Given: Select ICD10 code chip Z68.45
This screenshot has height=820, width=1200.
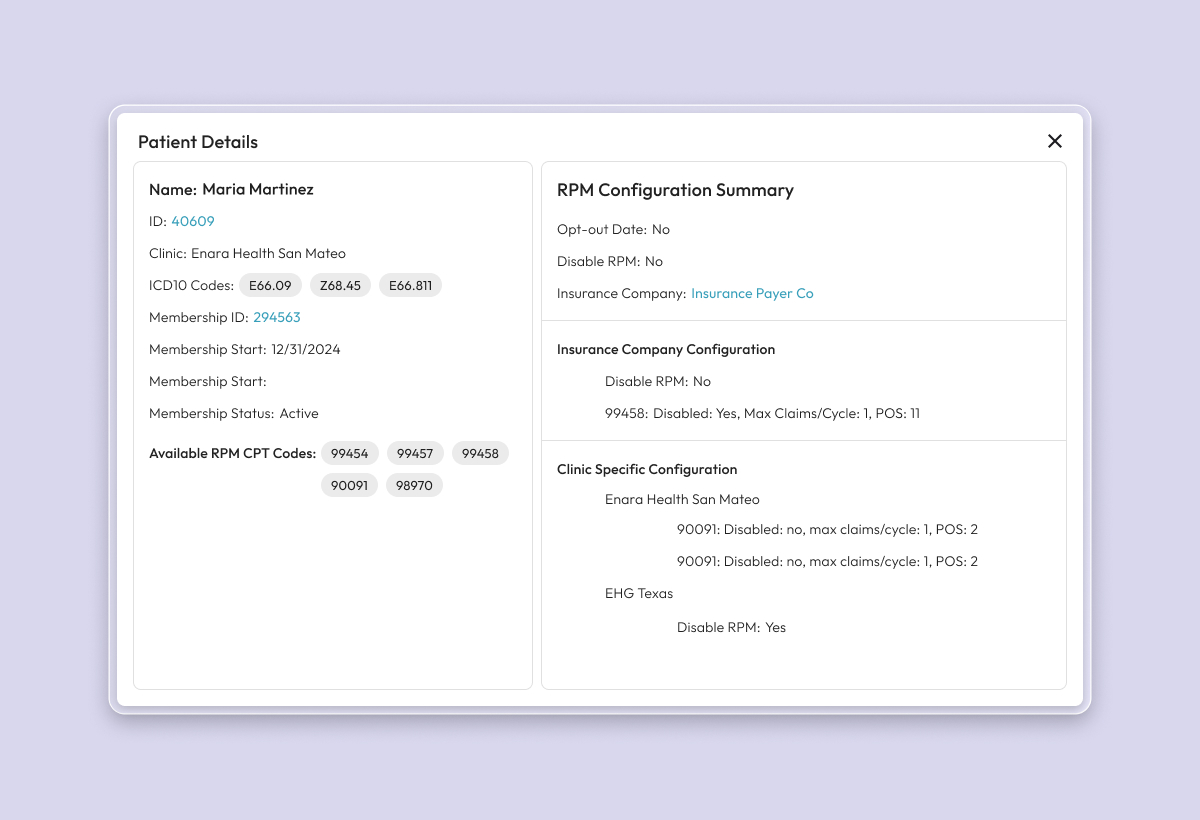Looking at the screenshot, I should point(340,285).
